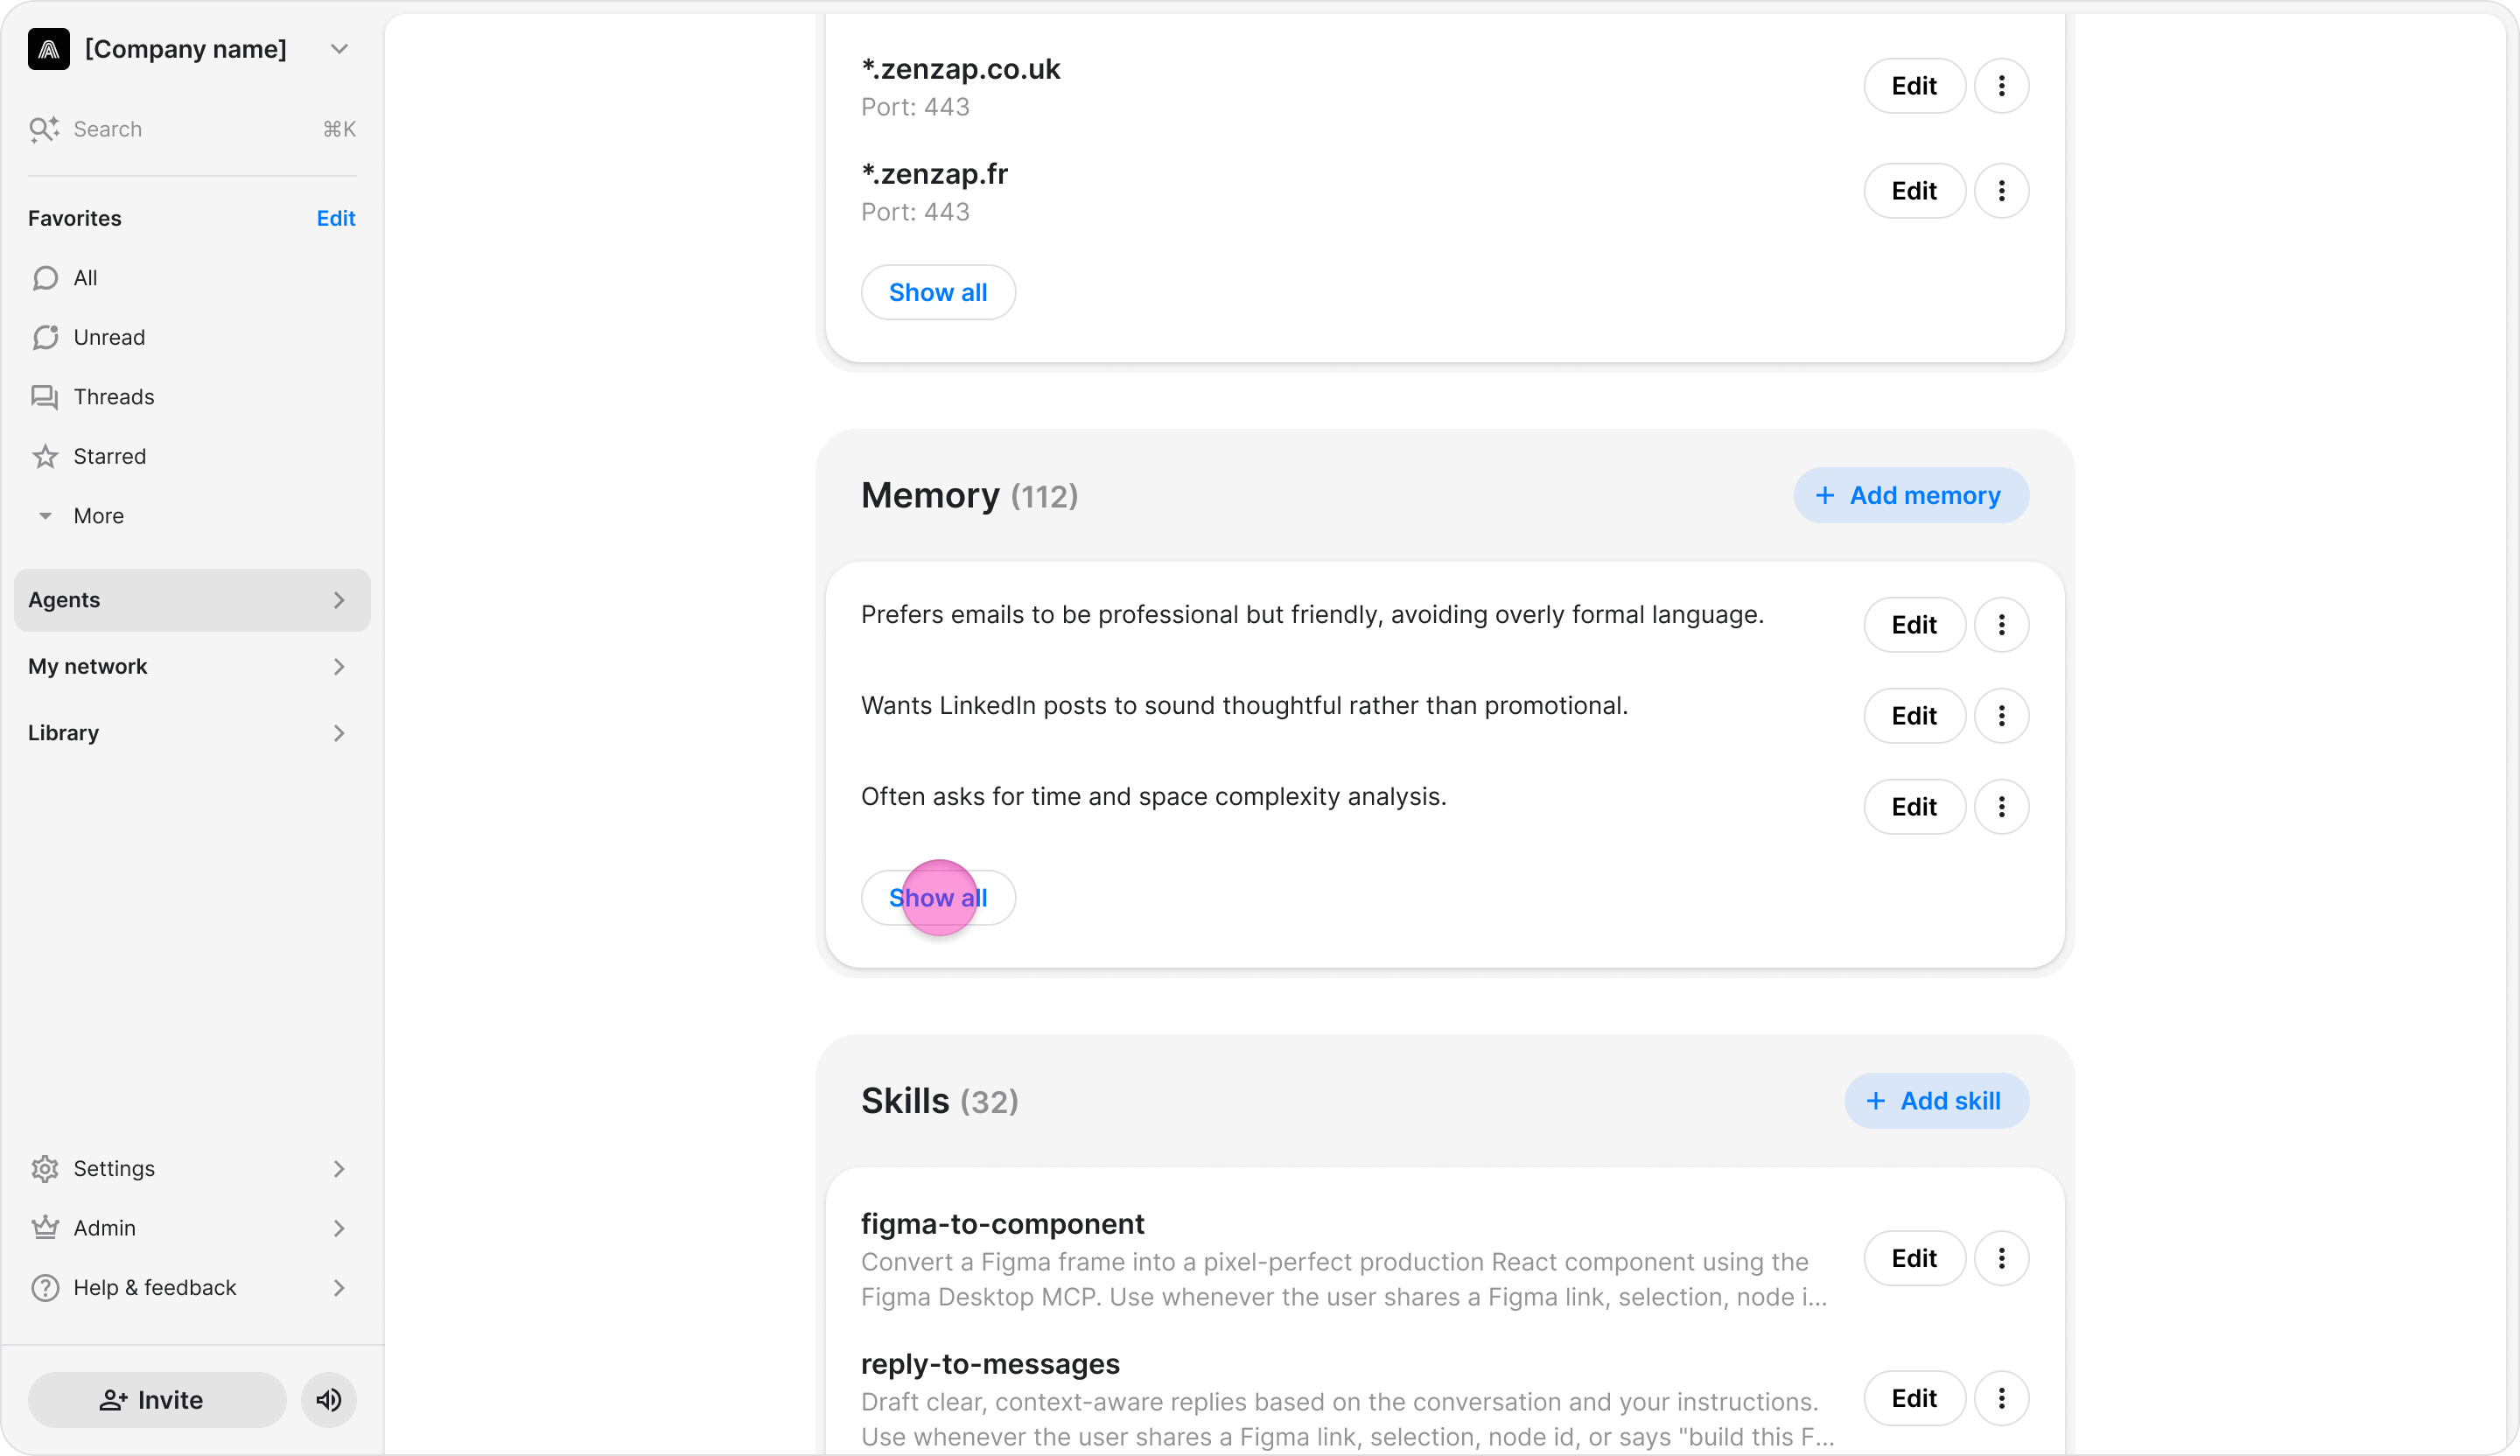2520x1456 pixels.
Task: Open more options for figma-to-component
Action: pyautogui.click(x=2002, y=1258)
